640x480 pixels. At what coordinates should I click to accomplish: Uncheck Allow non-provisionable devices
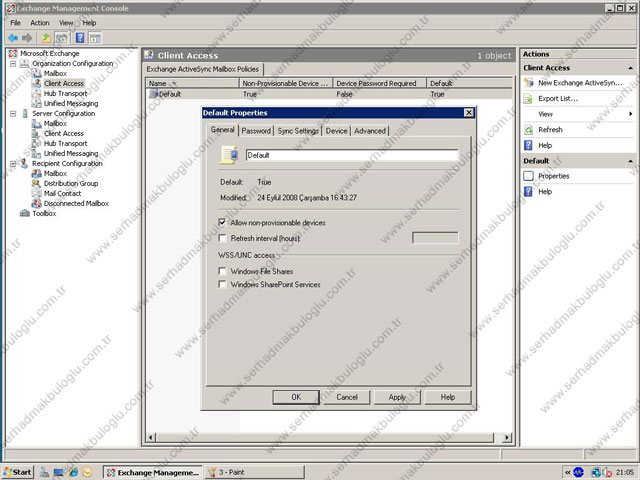[x=222, y=222]
